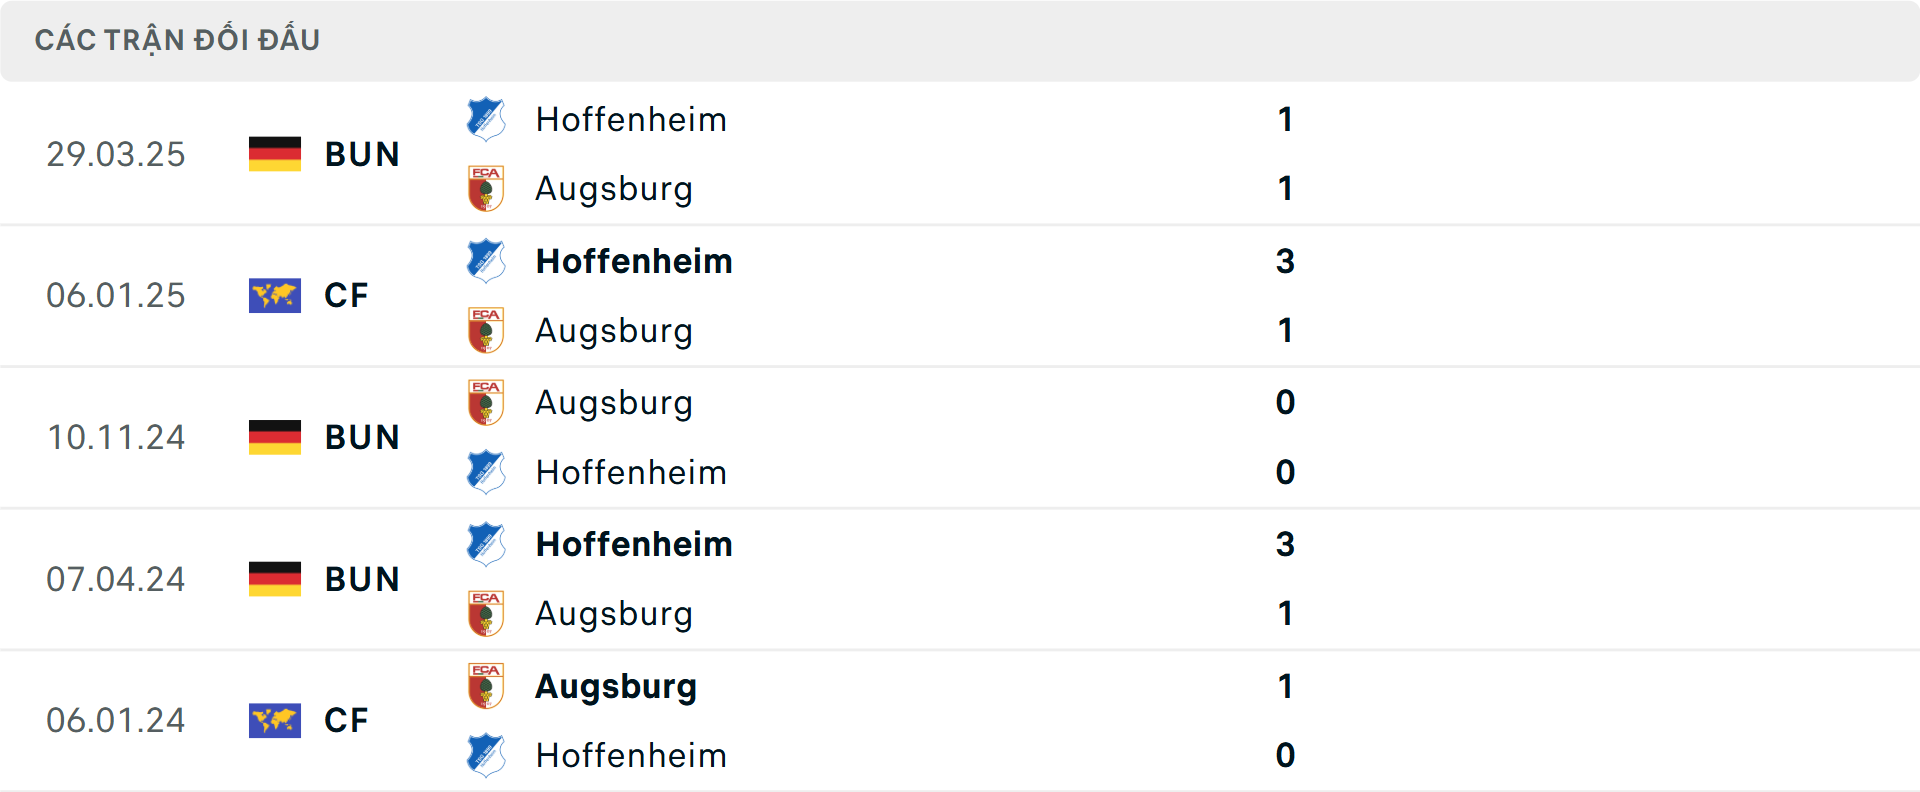
Task: Select the Augsburg crest in the 06.01.24 friendly row
Action: click(486, 686)
